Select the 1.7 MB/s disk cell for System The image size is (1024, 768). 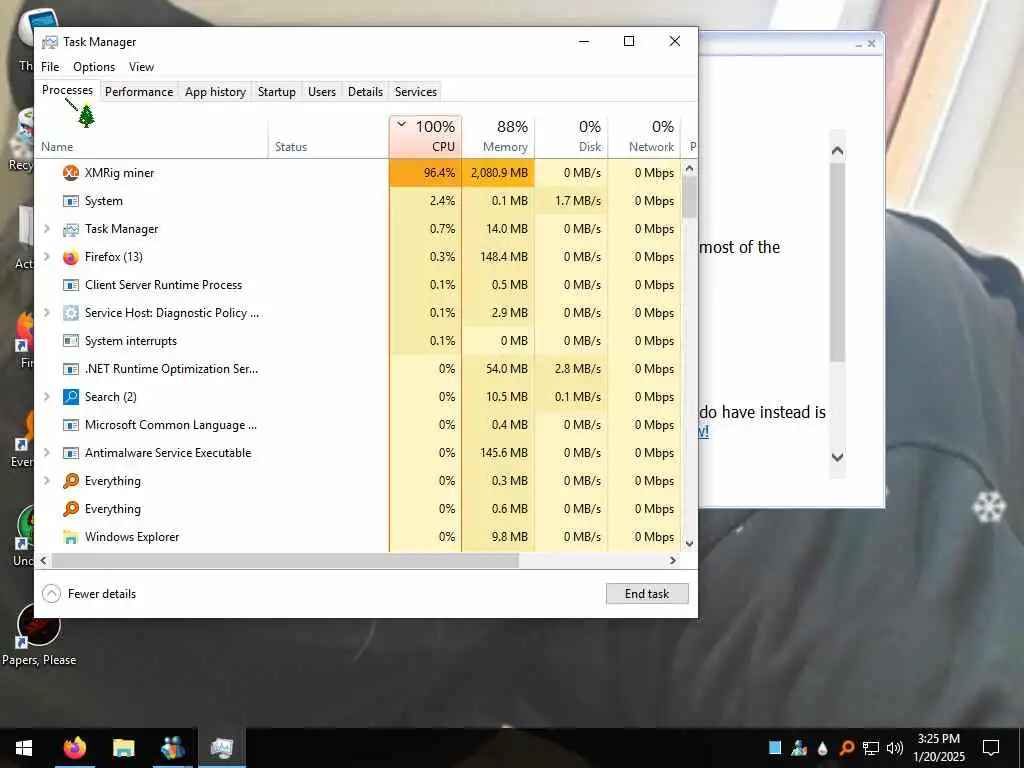click(x=571, y=201)
